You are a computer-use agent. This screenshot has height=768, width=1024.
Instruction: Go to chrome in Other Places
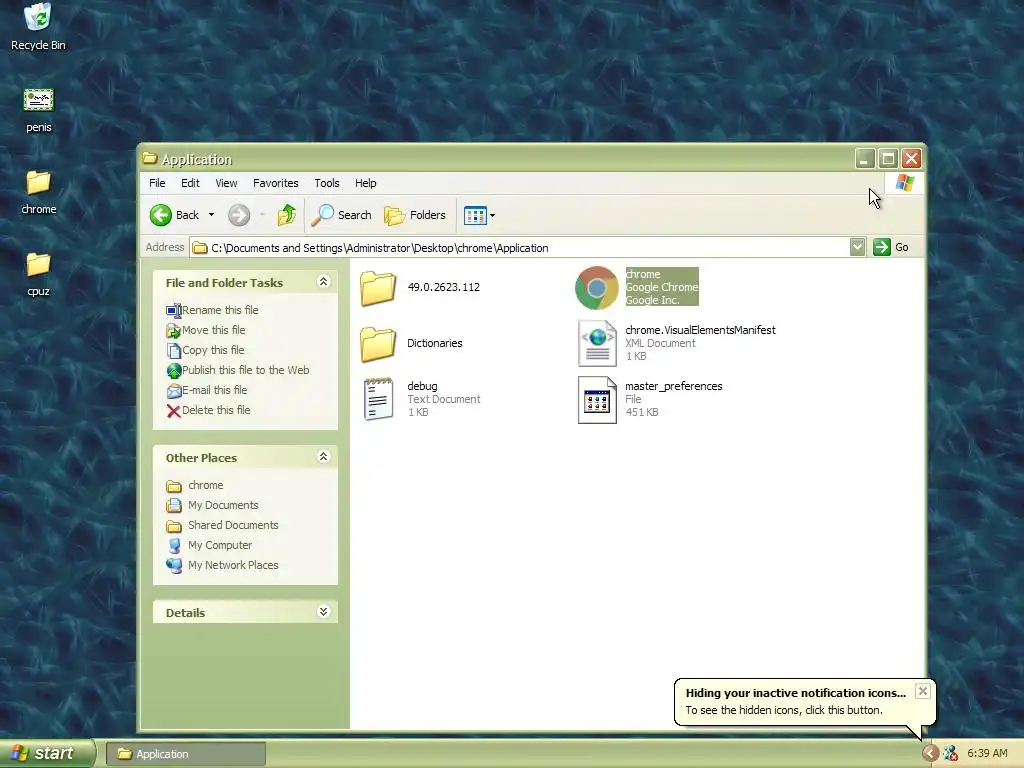195,485
